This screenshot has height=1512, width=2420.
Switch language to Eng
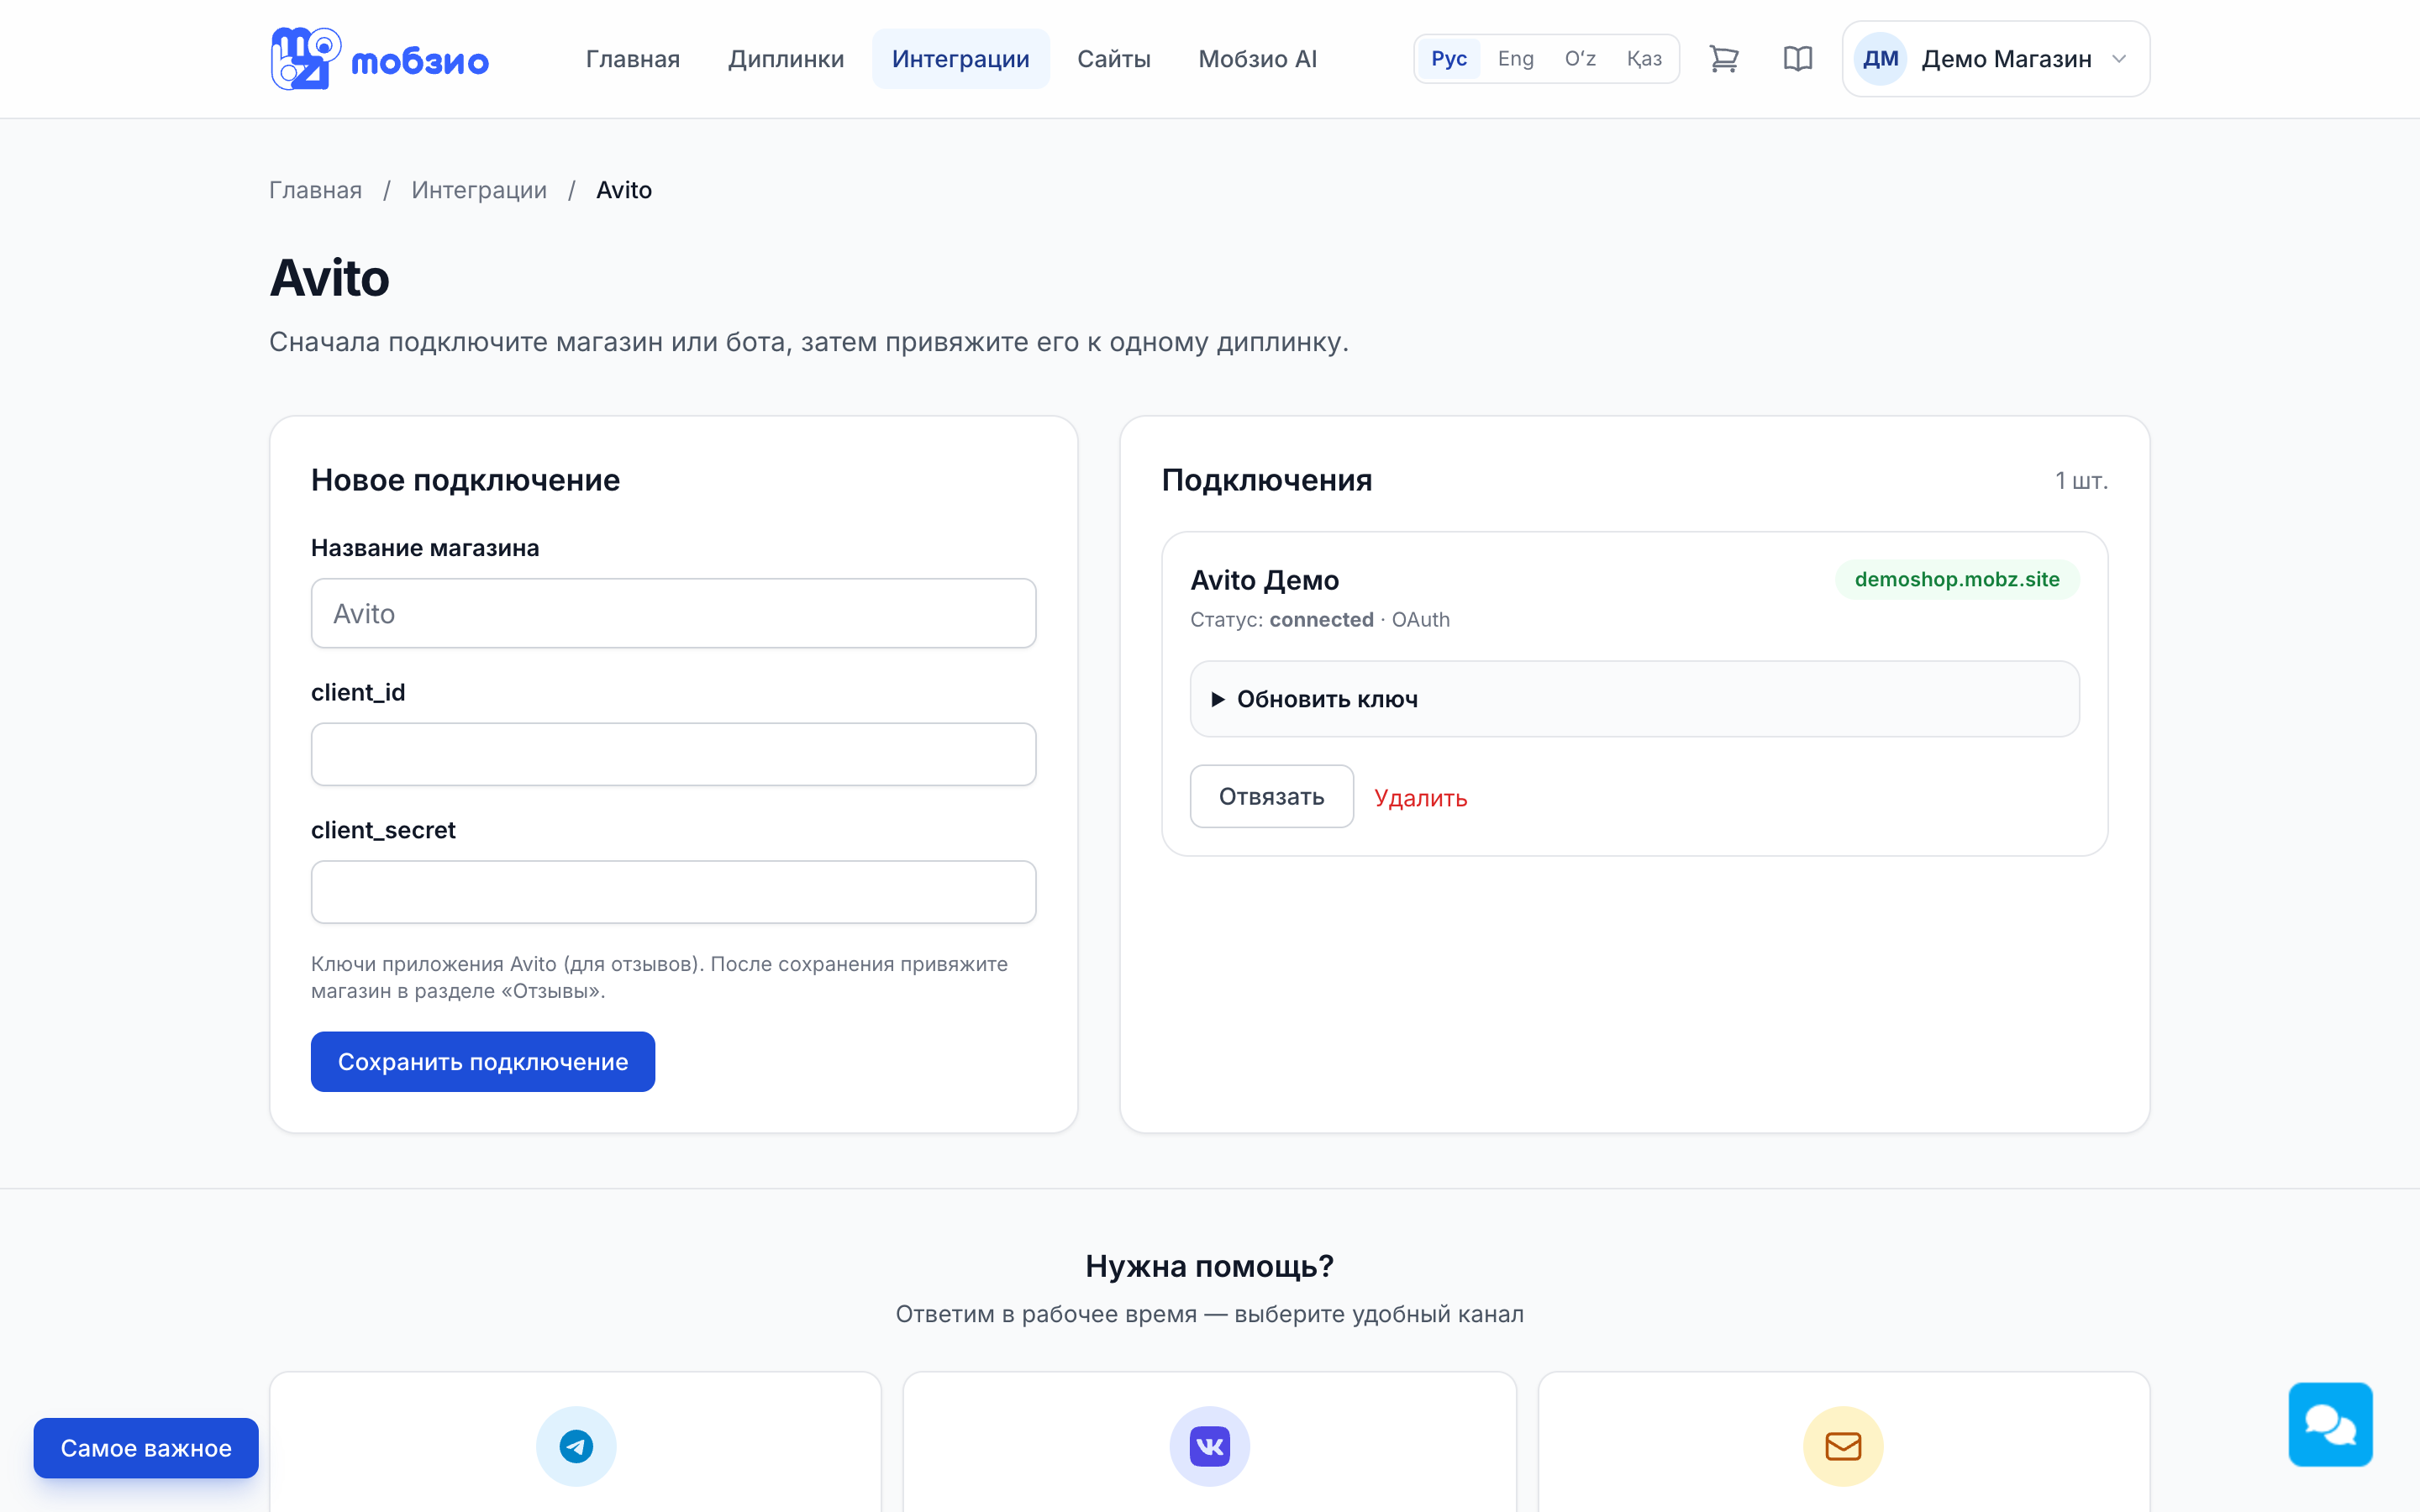[x=1515, y=59]
